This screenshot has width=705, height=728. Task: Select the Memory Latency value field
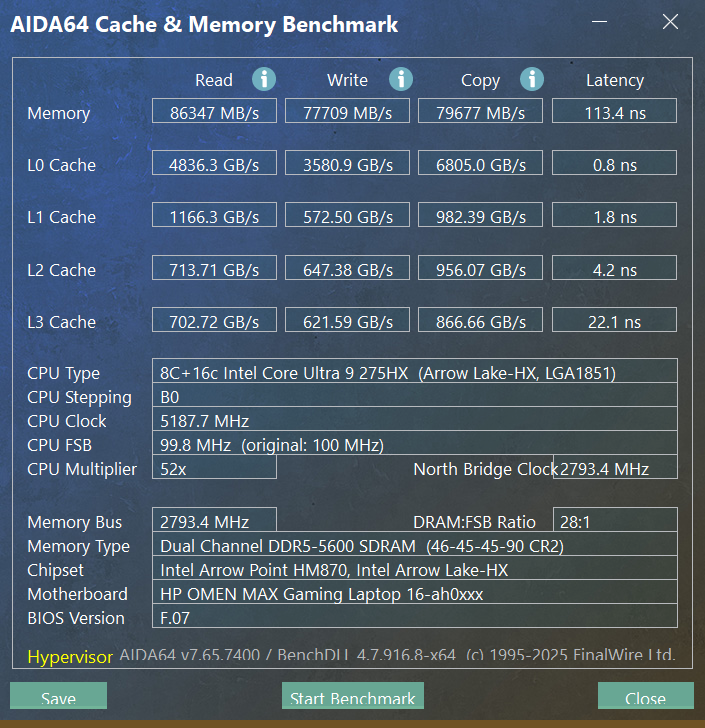(614, 112)
